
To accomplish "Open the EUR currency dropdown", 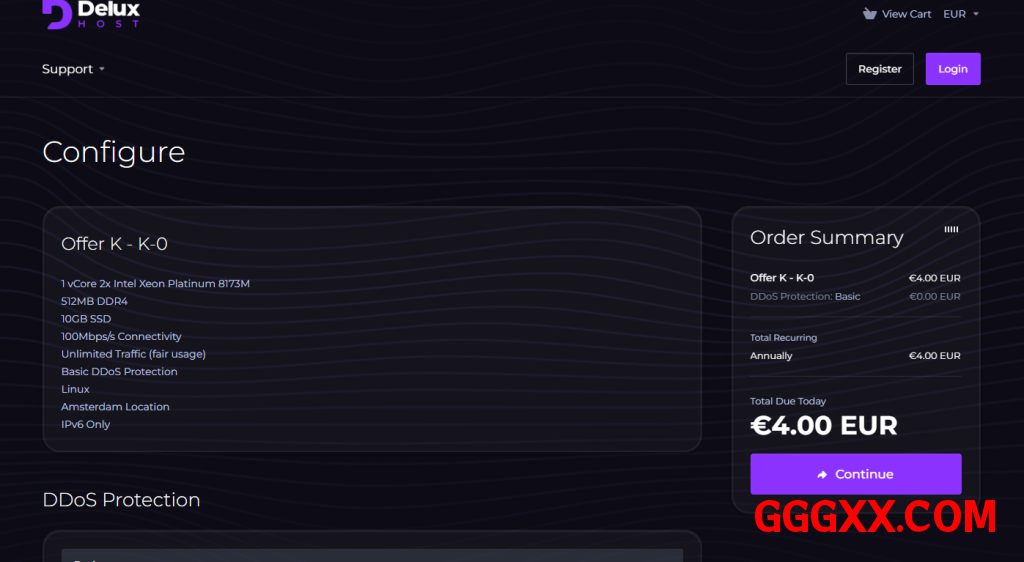I will click(x=961, y=14).
